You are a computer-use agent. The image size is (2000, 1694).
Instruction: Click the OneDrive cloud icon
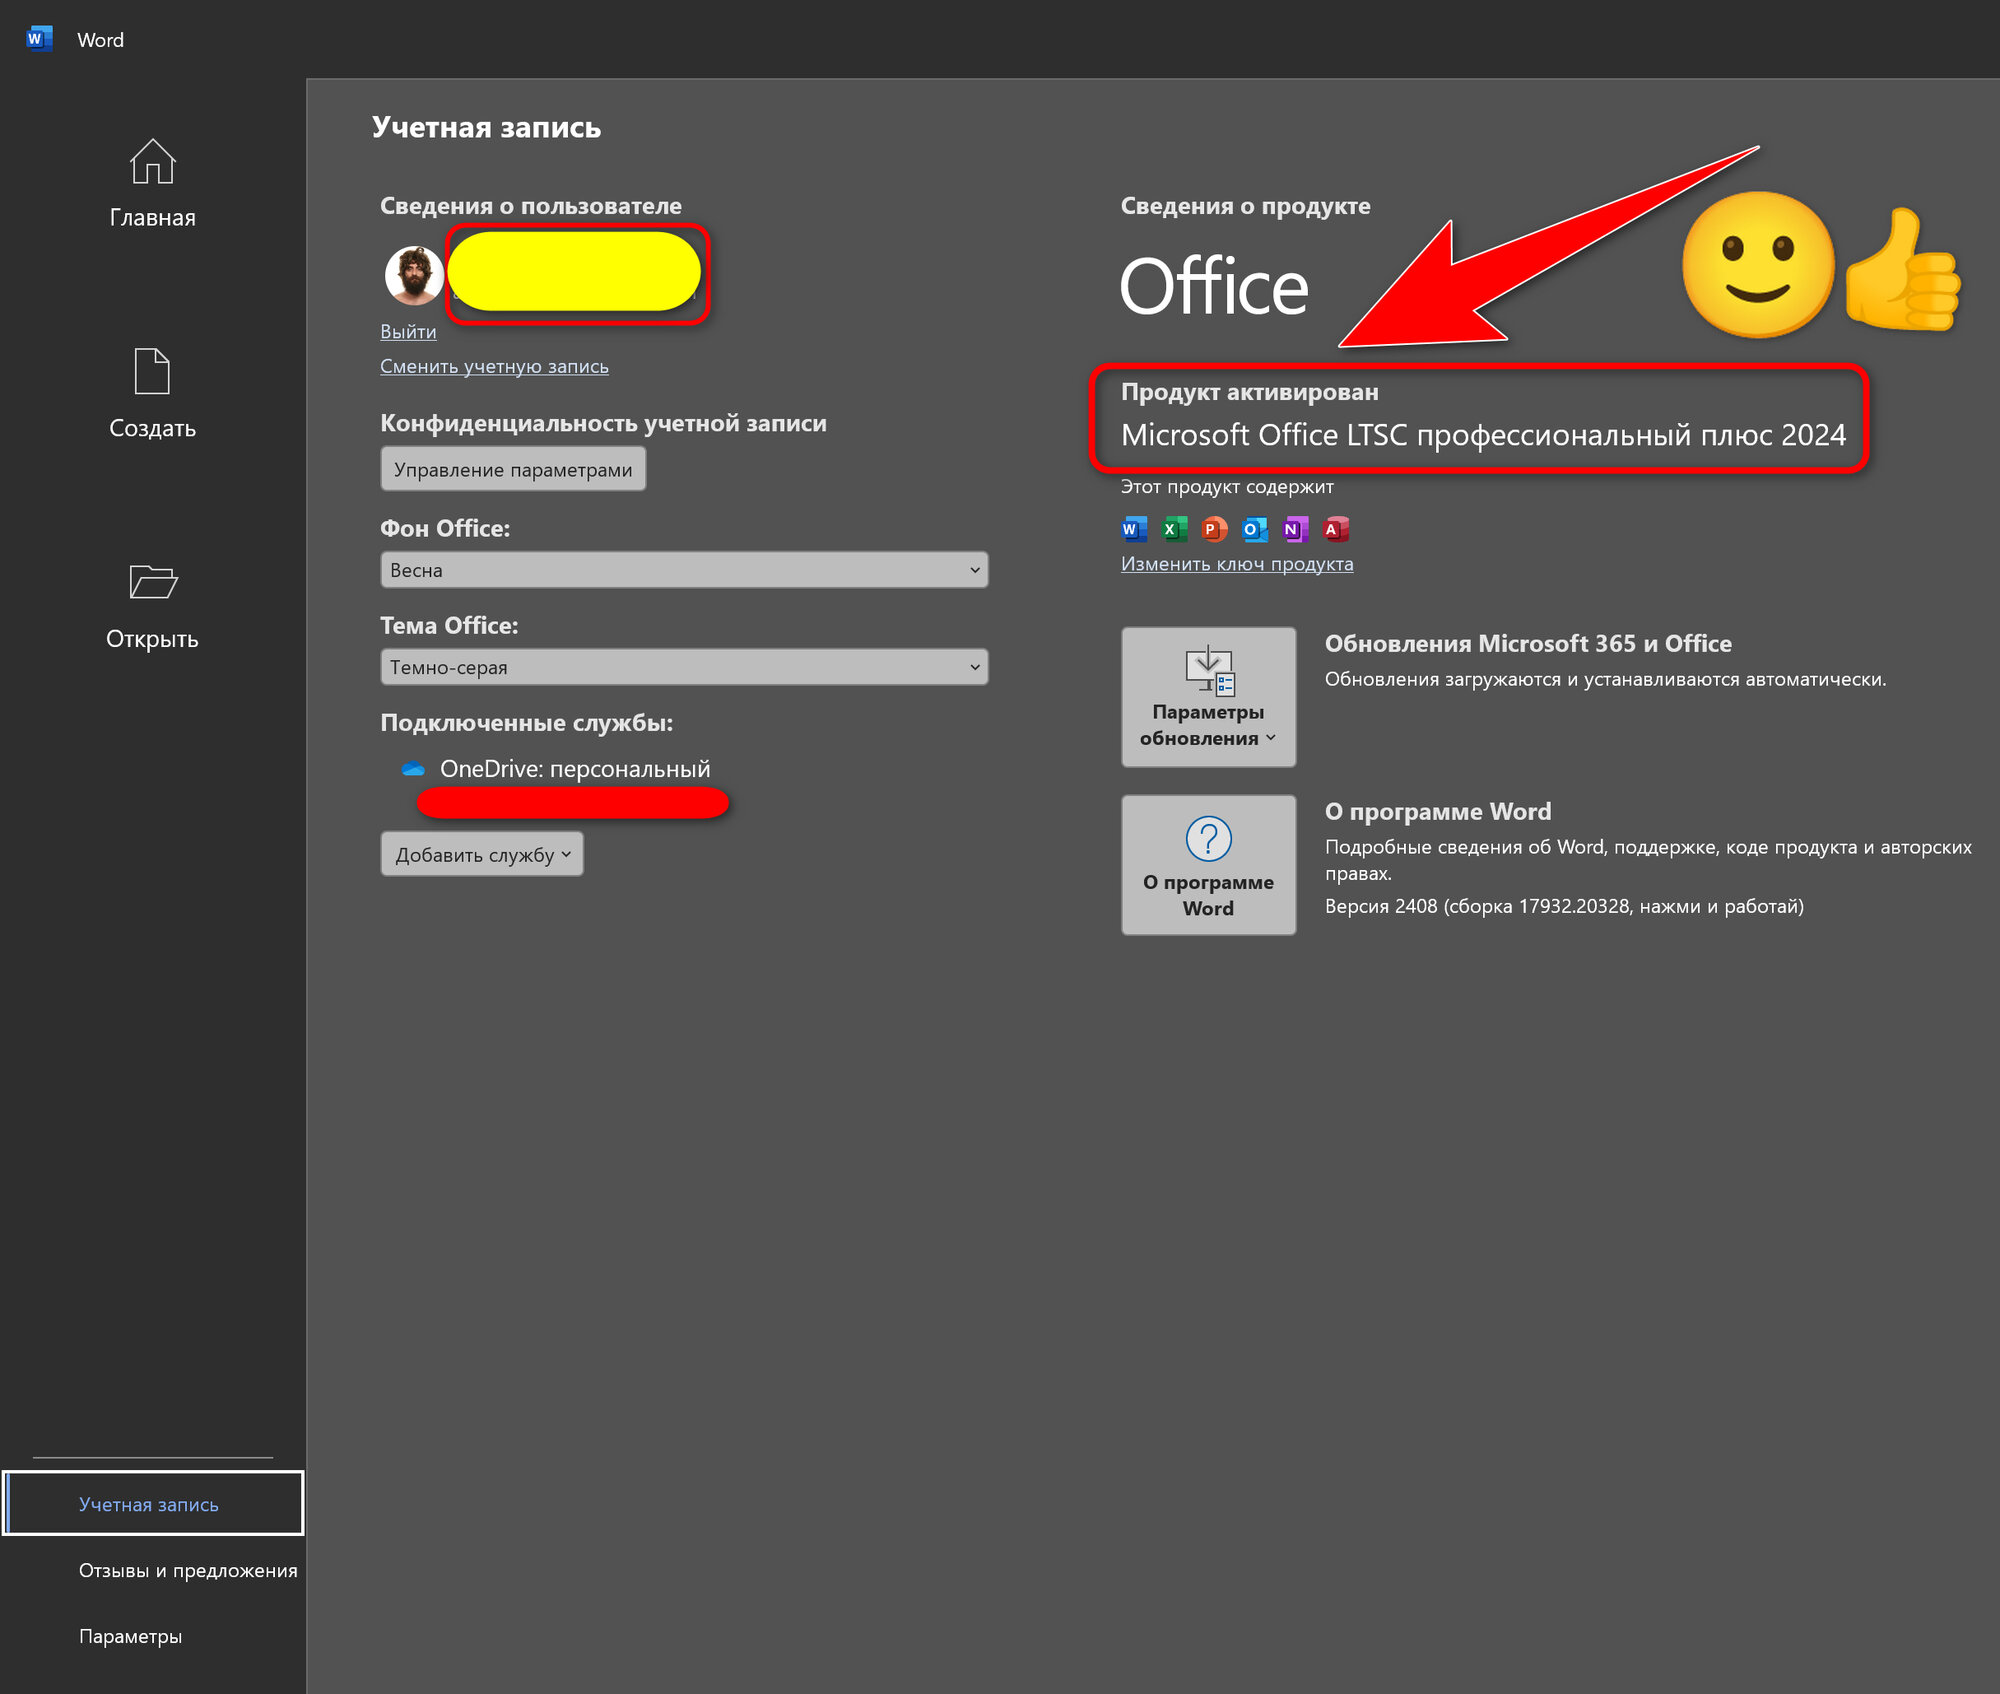pyautogui.click(x=413, y=769)
